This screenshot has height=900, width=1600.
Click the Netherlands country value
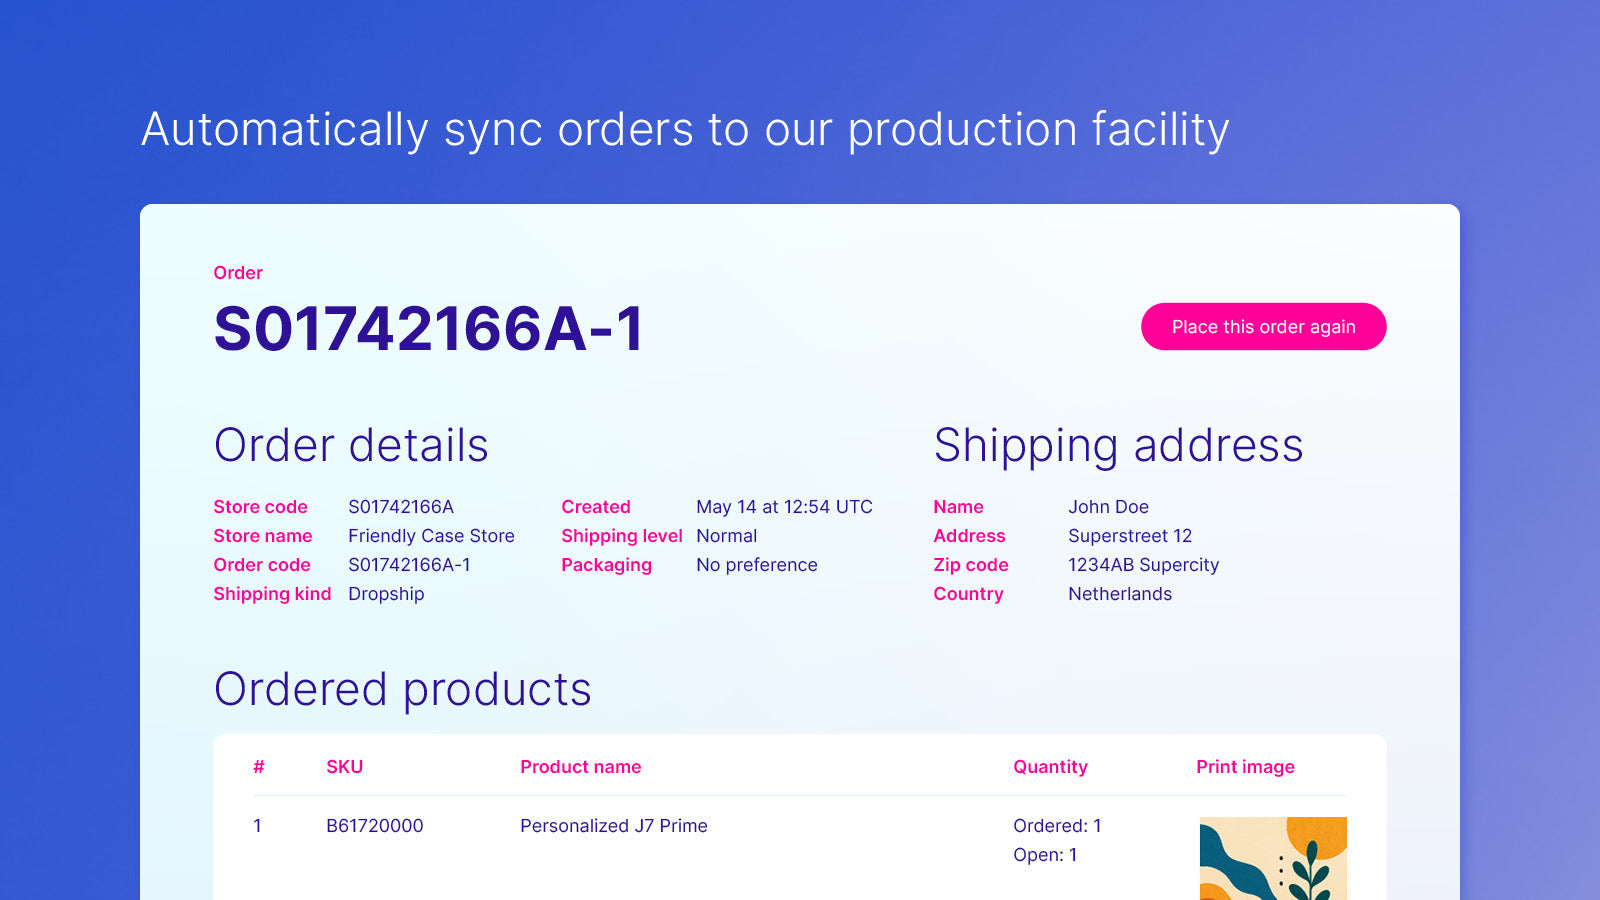click(1120, 594)
